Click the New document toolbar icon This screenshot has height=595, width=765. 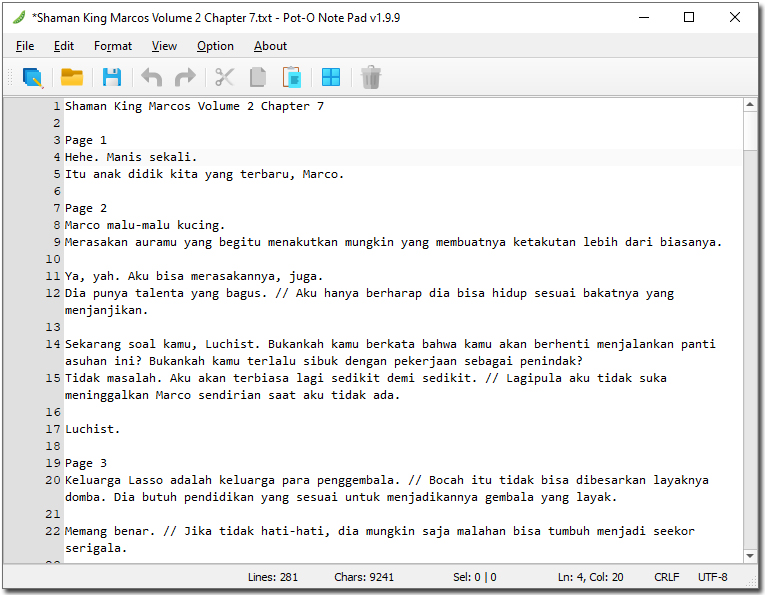[x=33, y=78]
